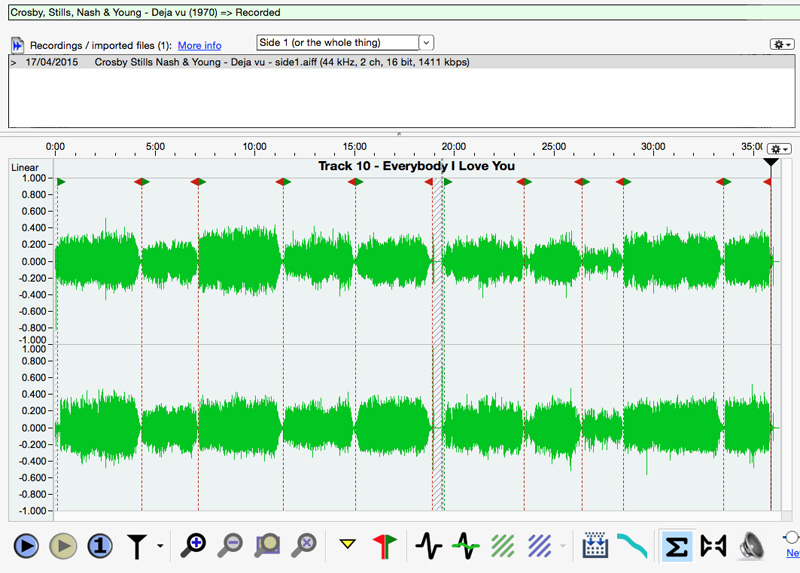This screenshot has height=573, width=800.
Task: Click the zoom in magnifier icon
Action: 193,546
